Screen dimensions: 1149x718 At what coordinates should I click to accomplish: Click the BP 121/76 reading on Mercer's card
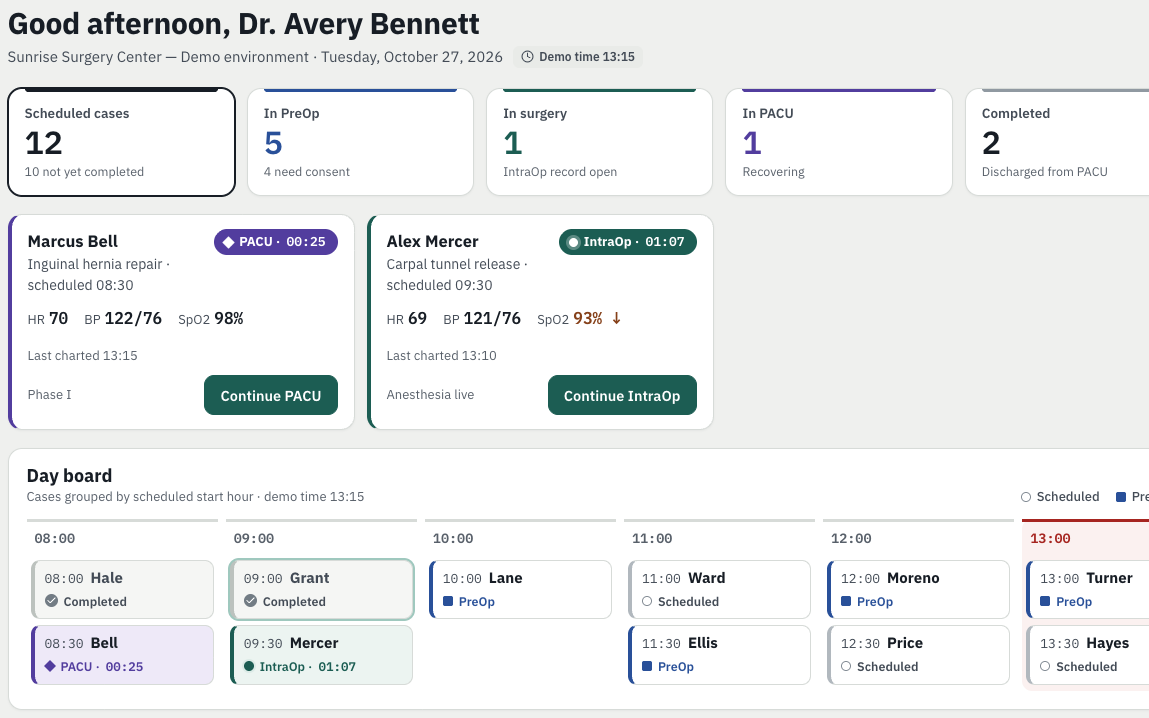click(482, 319)
